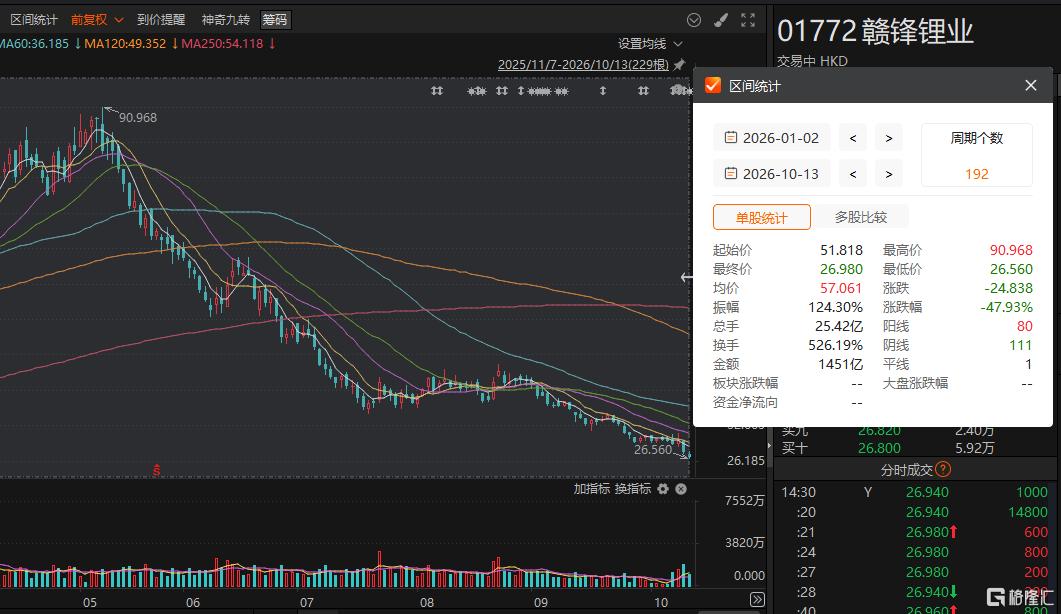1061x614 pixels.
Task: Click the circled down-arrow icon in toolbar
Action: (x=694, y=20)
